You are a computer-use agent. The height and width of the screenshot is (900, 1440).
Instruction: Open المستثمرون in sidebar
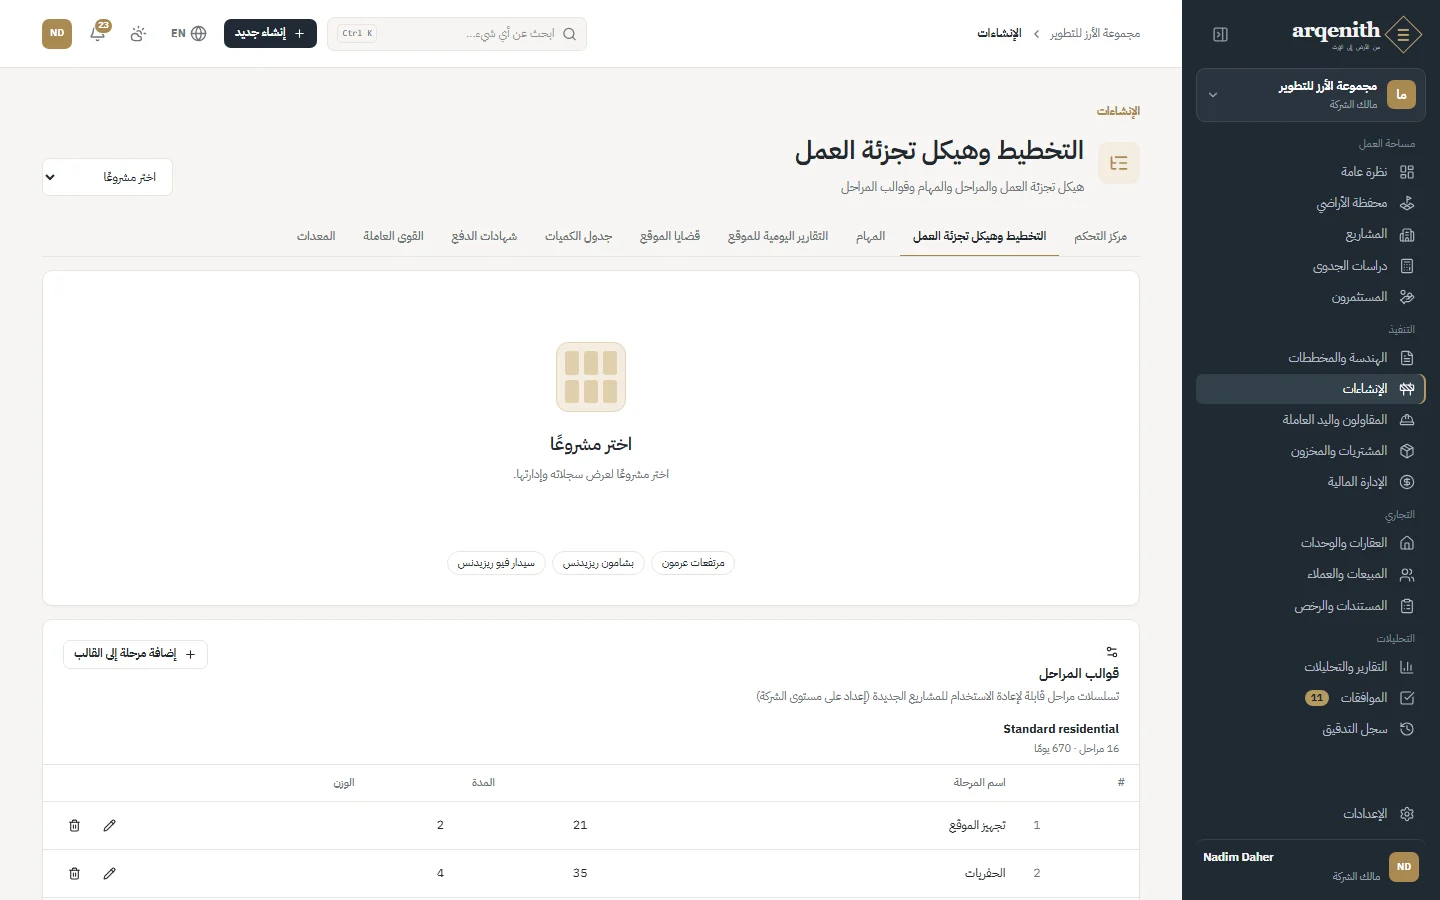(1310, 297)
